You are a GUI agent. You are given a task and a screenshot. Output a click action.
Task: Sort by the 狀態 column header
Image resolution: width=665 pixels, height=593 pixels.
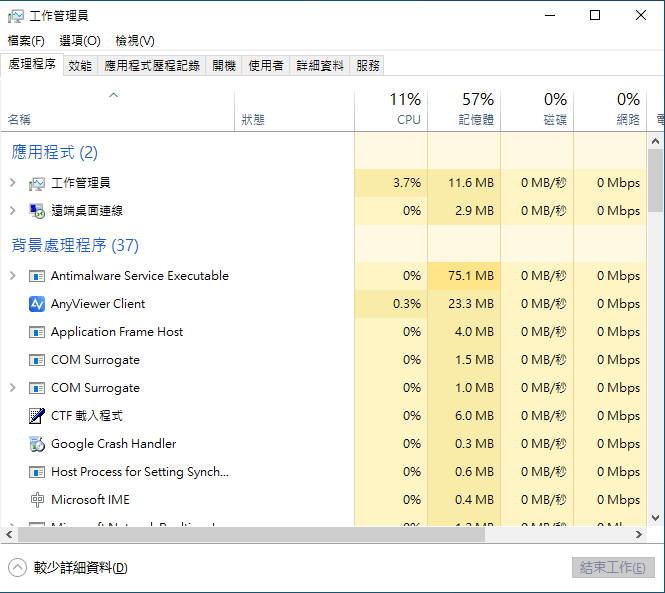pyautogui.click(x=294, y=111)
